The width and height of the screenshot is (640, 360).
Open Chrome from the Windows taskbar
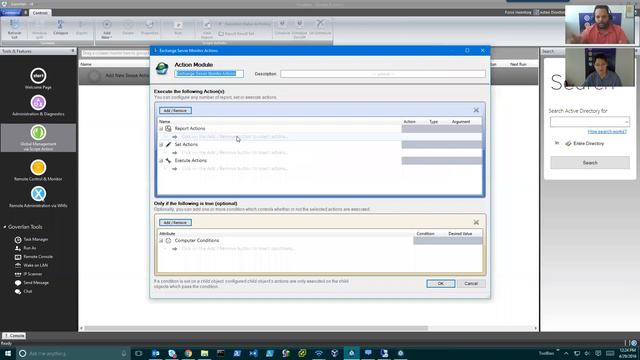coord(188,353)
